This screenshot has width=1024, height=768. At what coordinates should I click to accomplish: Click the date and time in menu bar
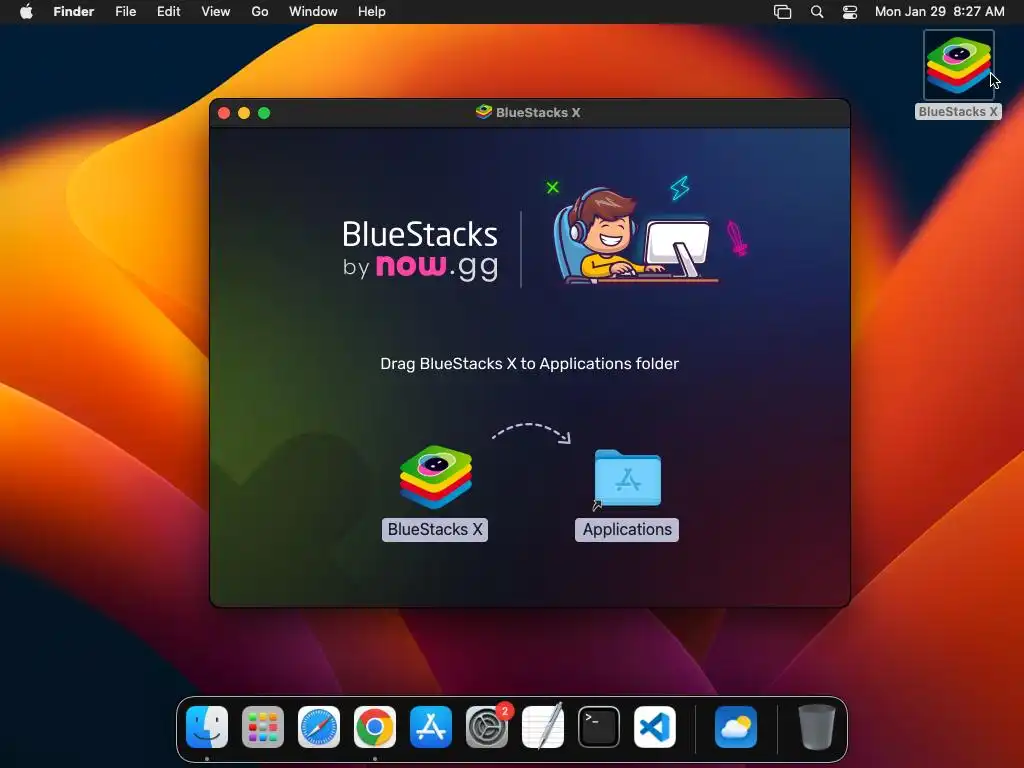939,12
